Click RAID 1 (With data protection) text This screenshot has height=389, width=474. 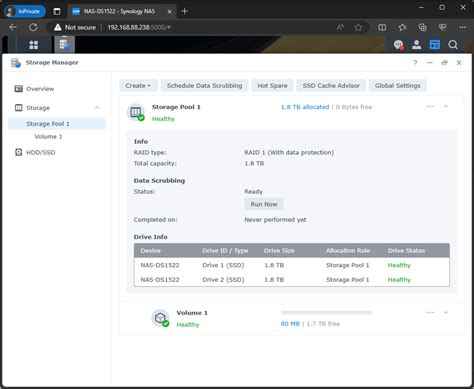(289, 152)
